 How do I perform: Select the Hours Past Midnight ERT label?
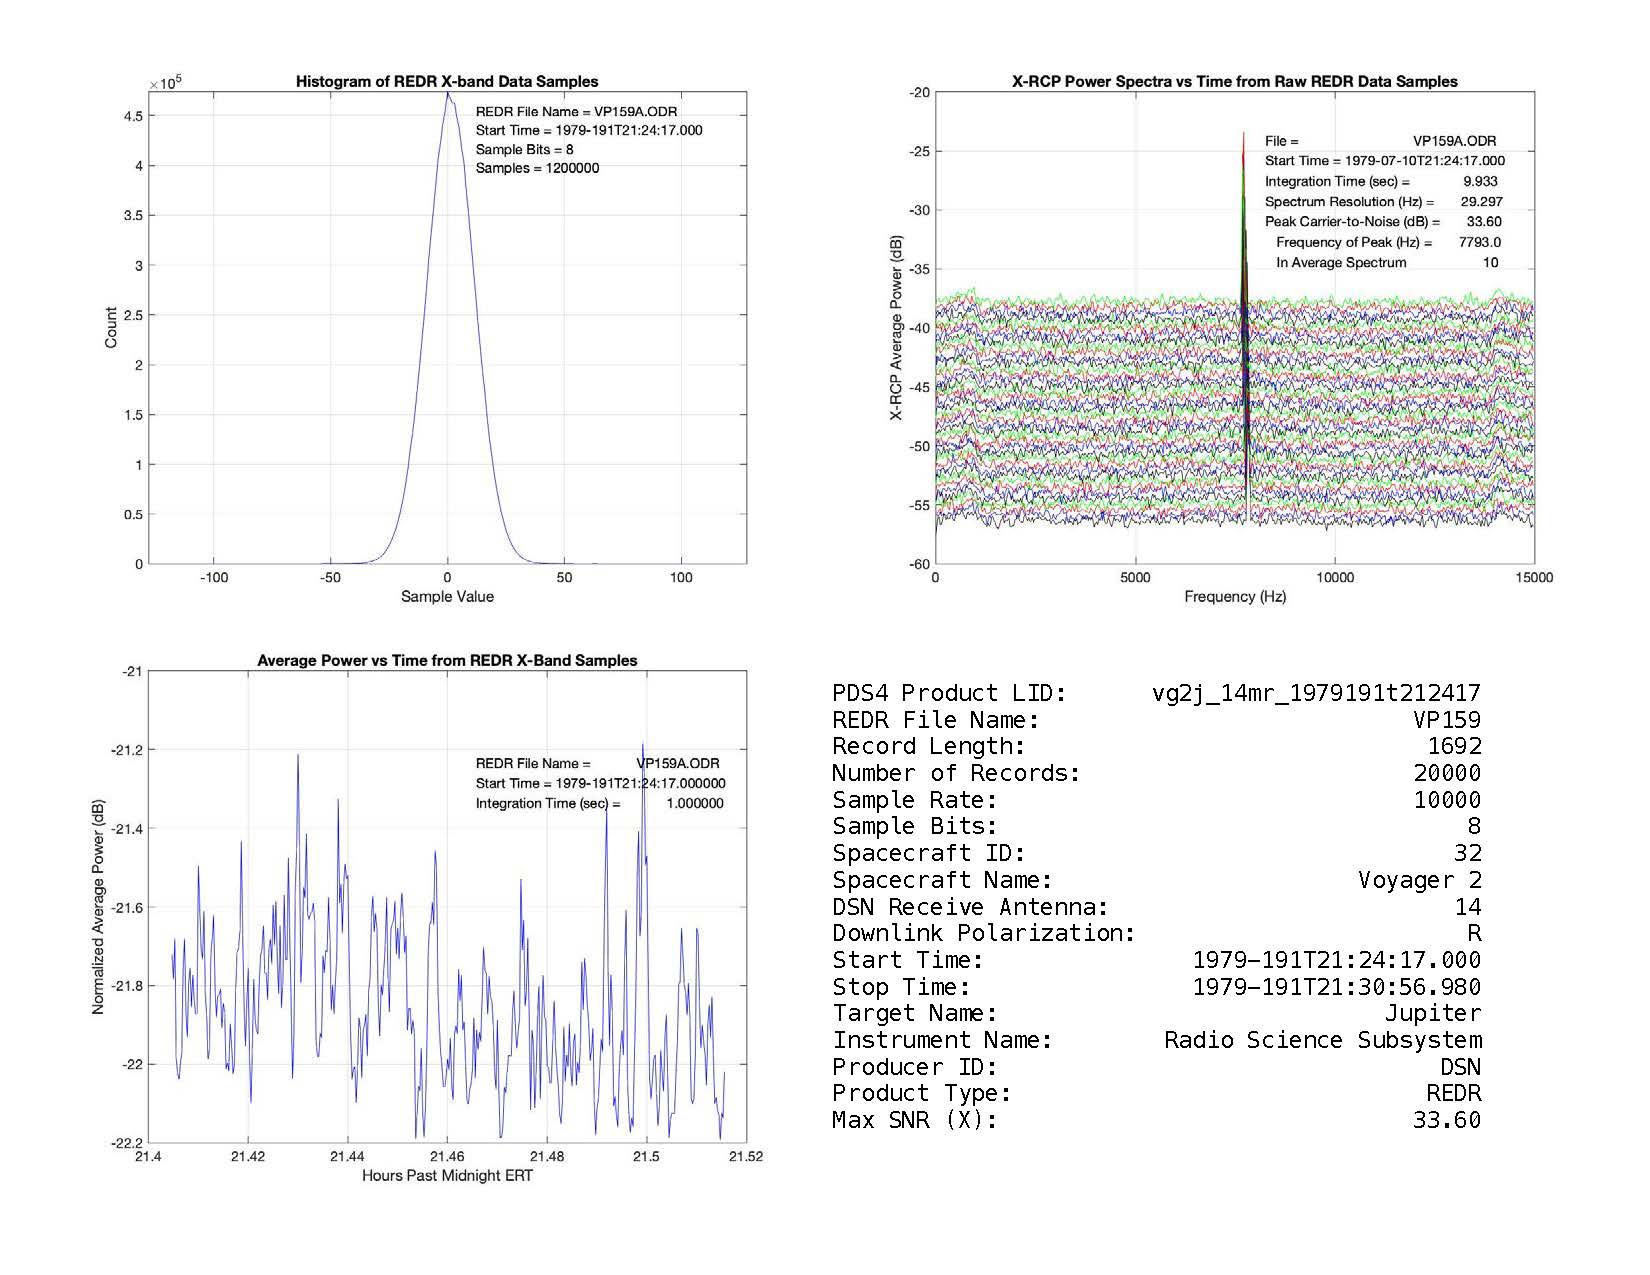447,1176
